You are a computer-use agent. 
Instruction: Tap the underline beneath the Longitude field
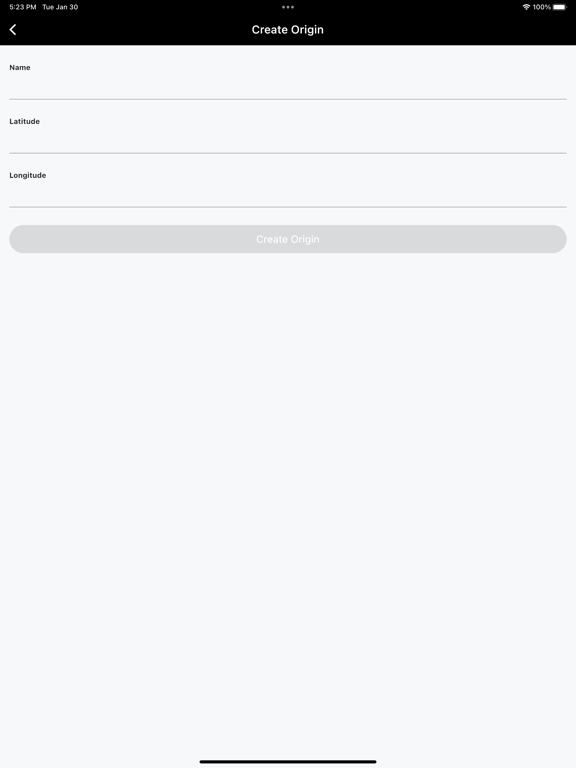[288, 207]
